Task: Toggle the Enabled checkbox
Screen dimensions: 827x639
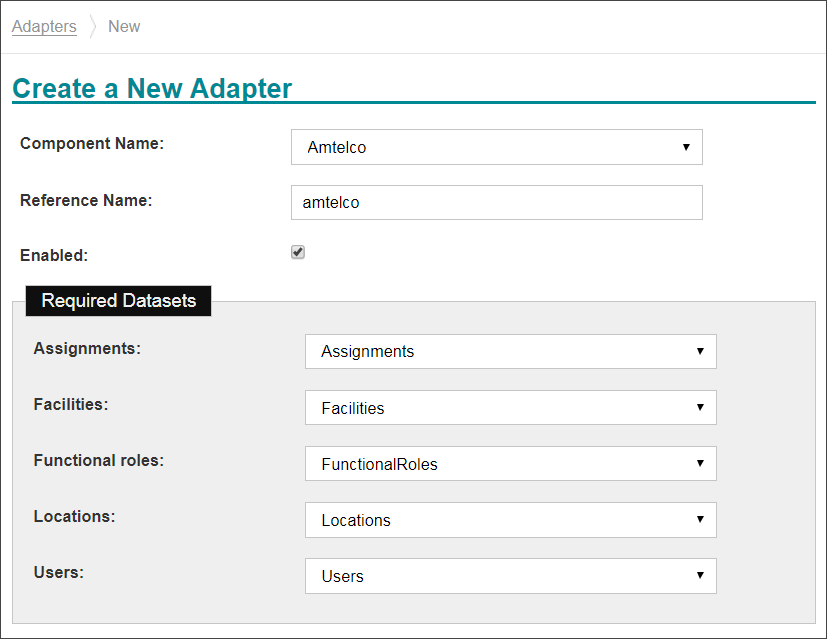Action: click(298, 252)
